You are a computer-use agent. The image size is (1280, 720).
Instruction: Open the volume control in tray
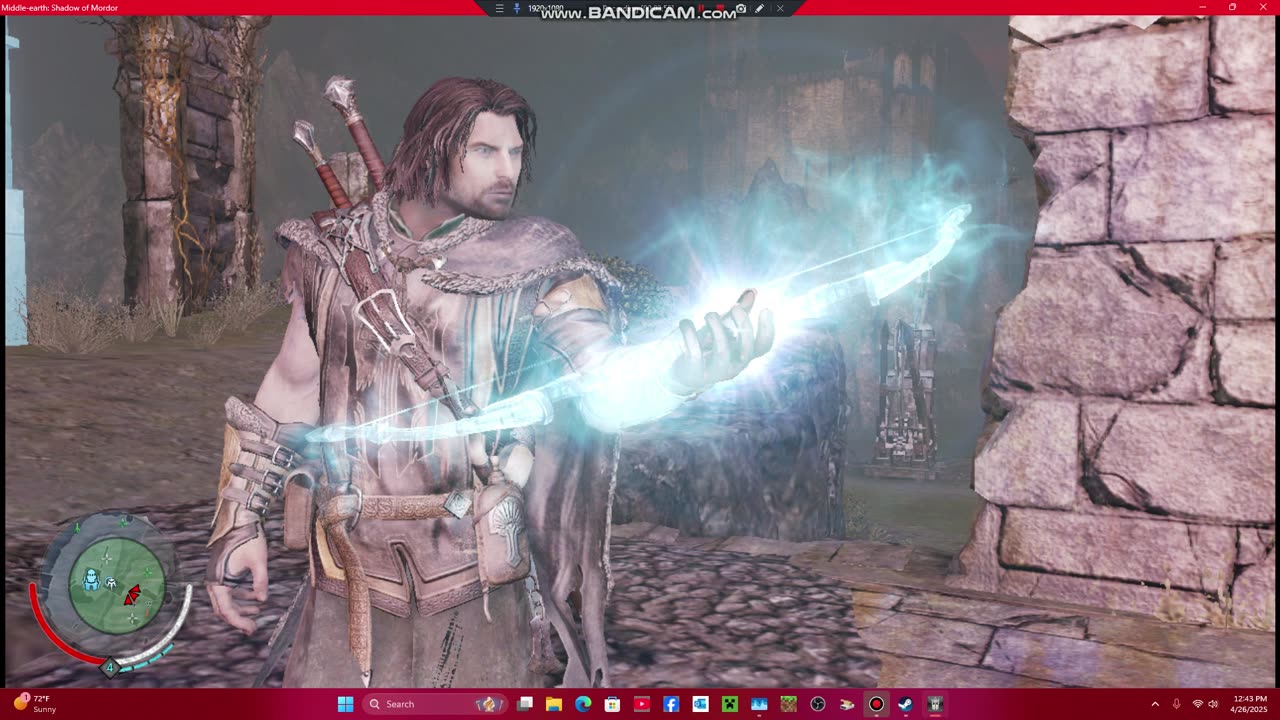click(1215, 704)
